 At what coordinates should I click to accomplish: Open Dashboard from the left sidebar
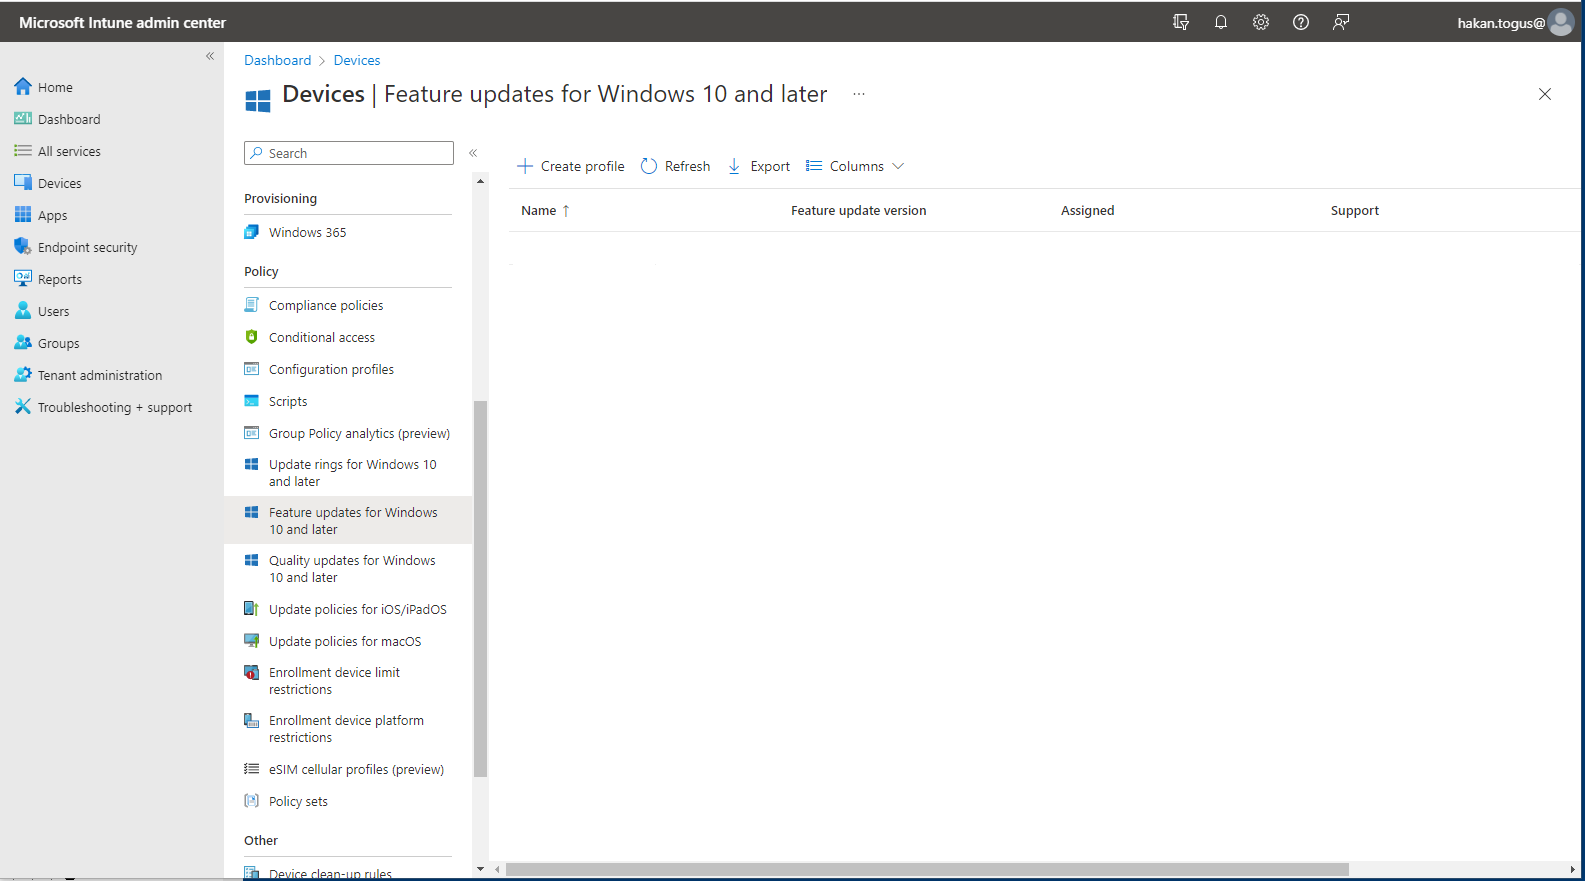pos(69,119)
